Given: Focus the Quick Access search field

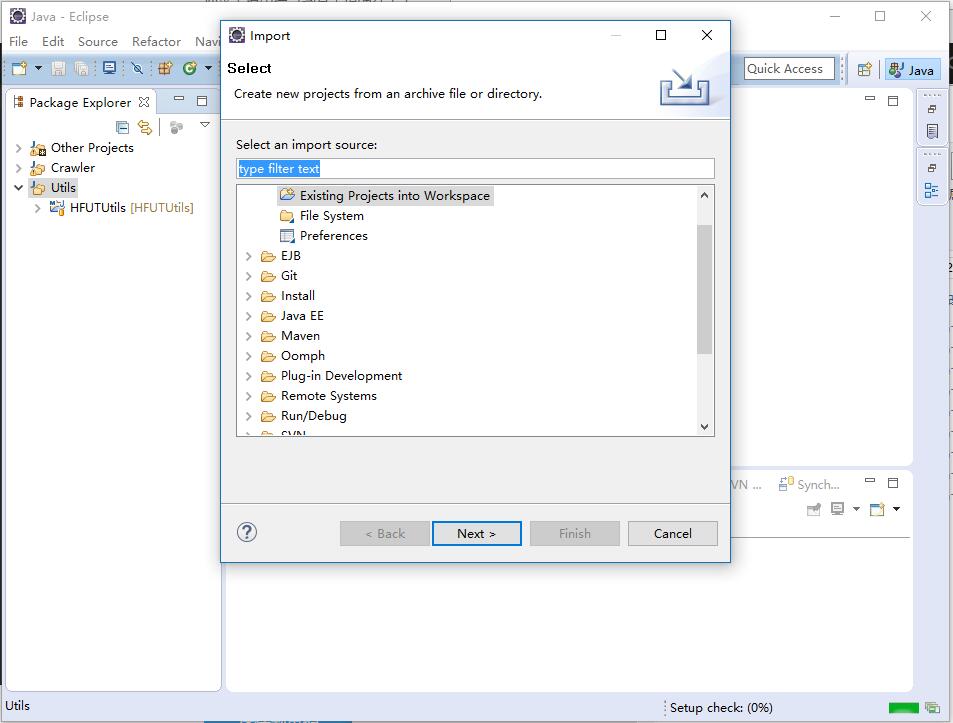Looking at the screenshot, I should tap(790, 69).
